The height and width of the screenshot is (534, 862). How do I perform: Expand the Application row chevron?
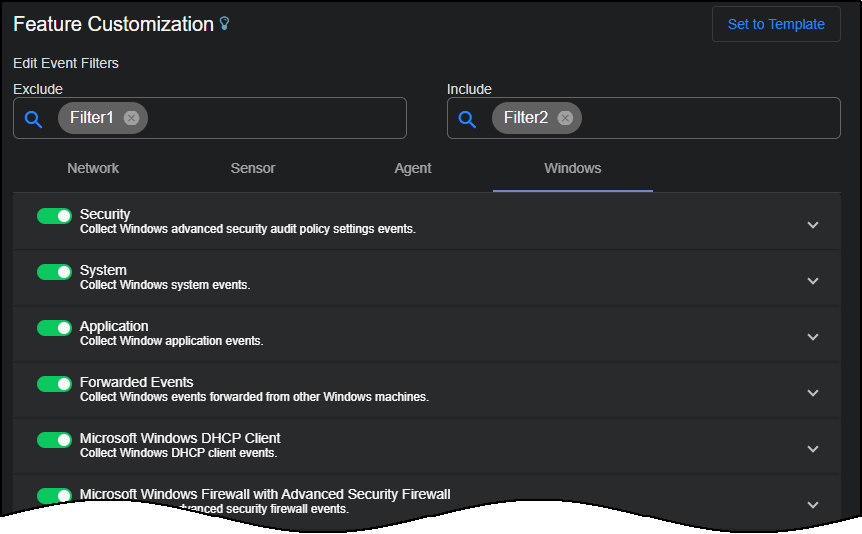813,337
